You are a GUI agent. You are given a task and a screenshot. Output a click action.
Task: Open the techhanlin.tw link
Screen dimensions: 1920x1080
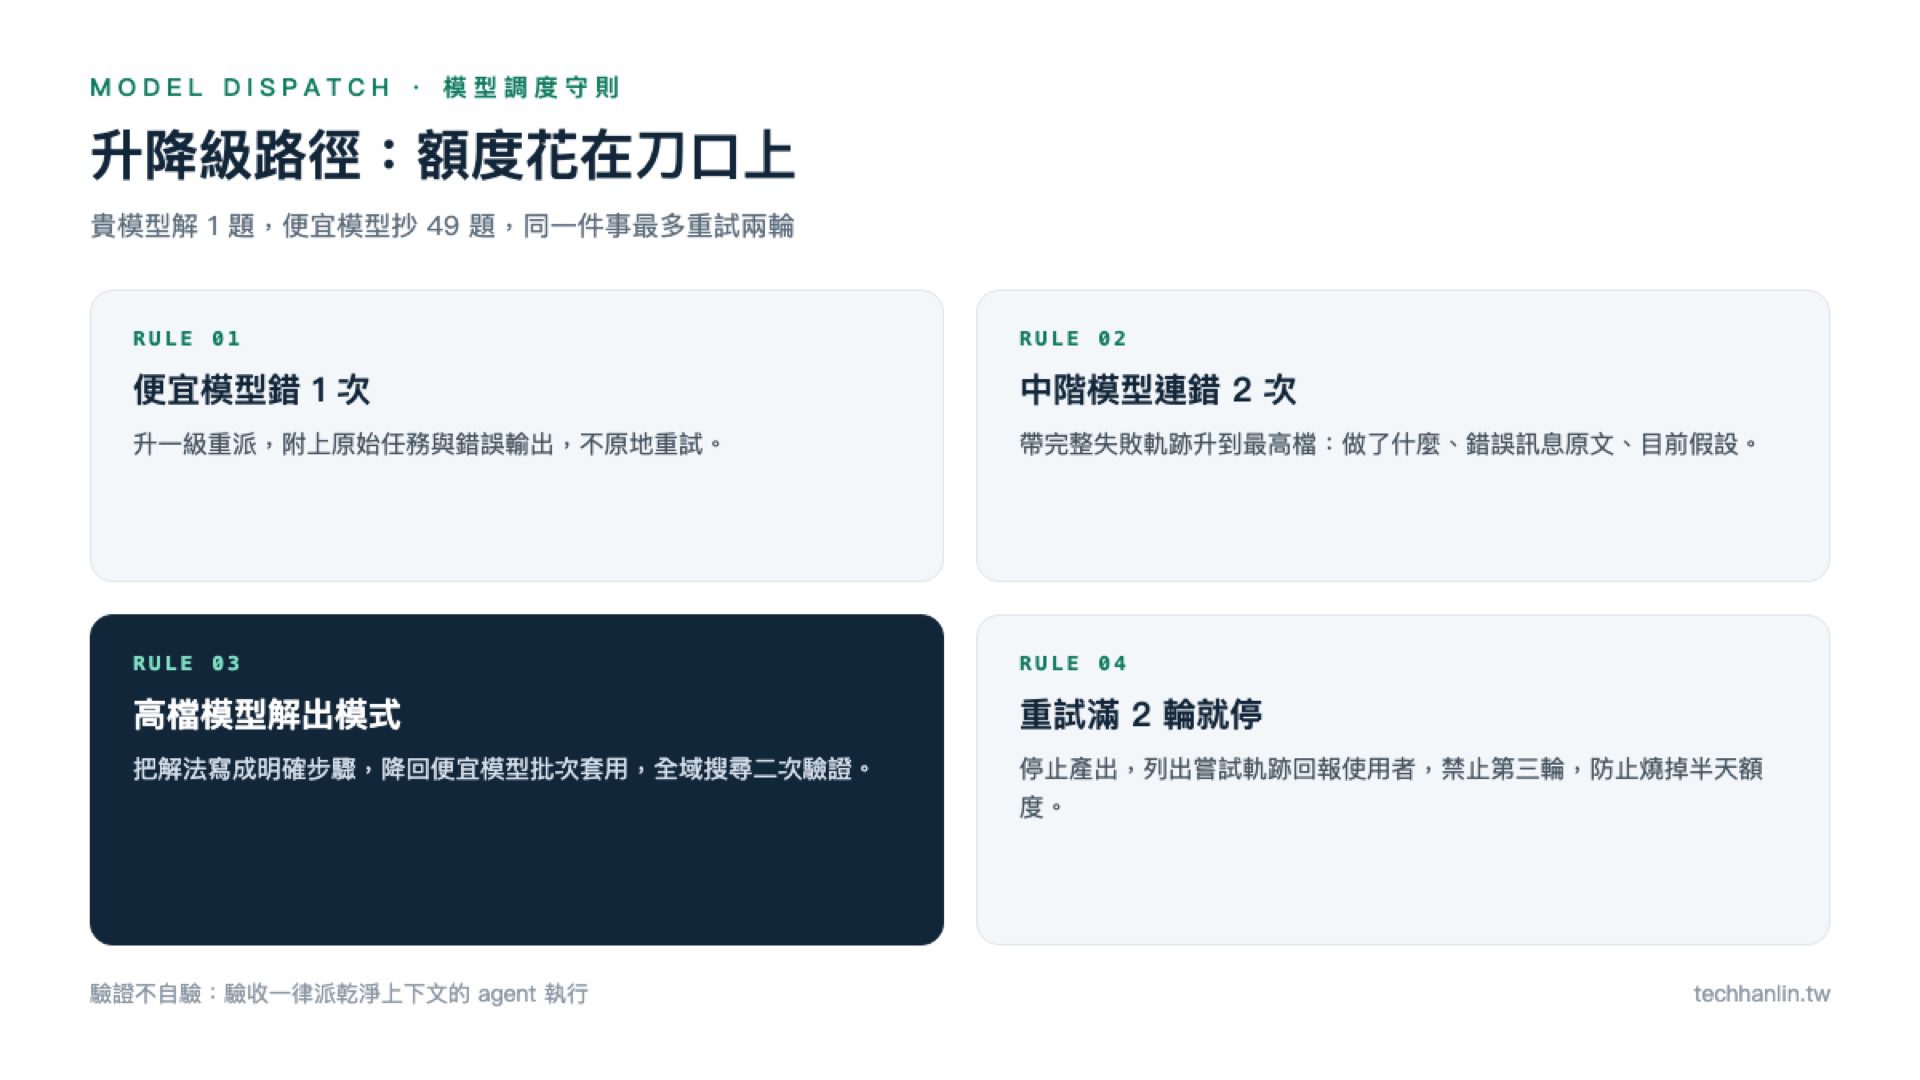coord(1762,994)
